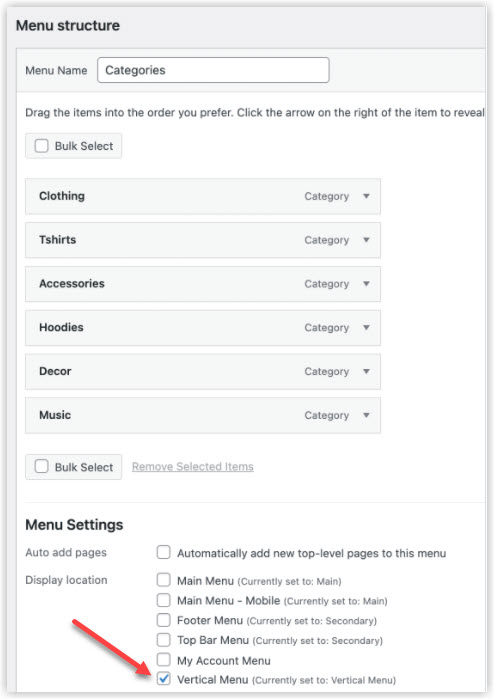Enable Automatically add new top-level pages
Screen dimensions: 495x700
click(x=163, y=552)
